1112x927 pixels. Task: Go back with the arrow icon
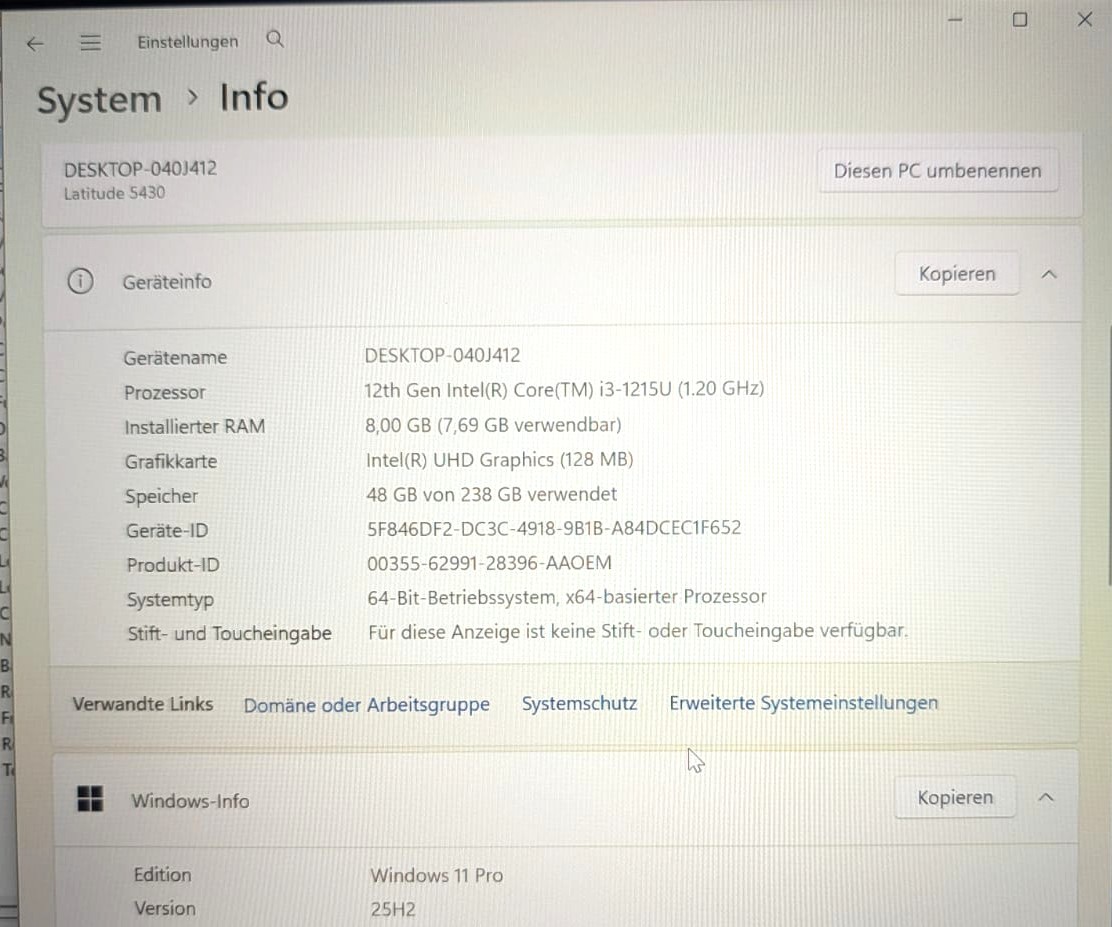(35, 44)
